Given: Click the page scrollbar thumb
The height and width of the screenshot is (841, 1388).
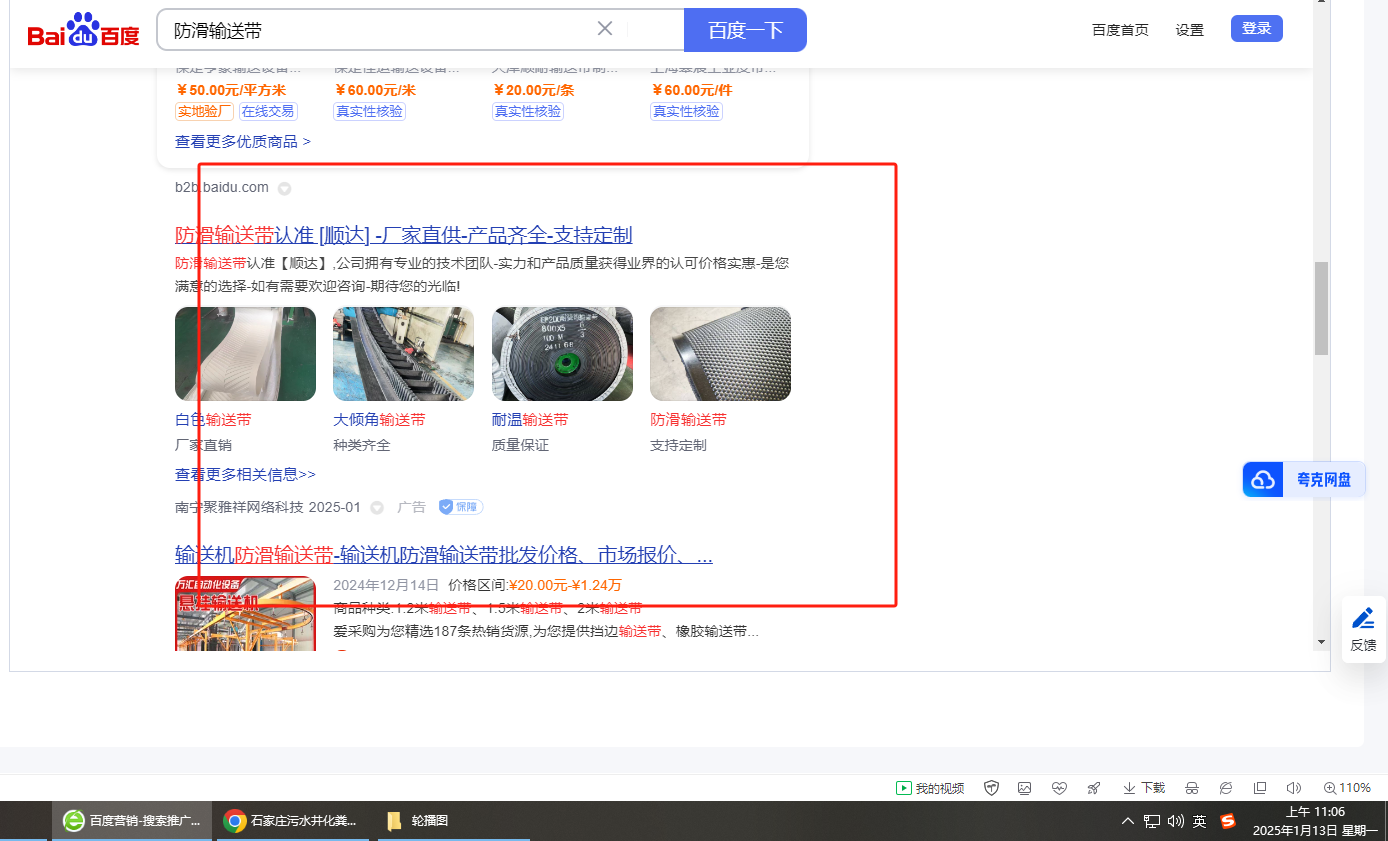Looking at the screenshot, I should click(1322, 308).
